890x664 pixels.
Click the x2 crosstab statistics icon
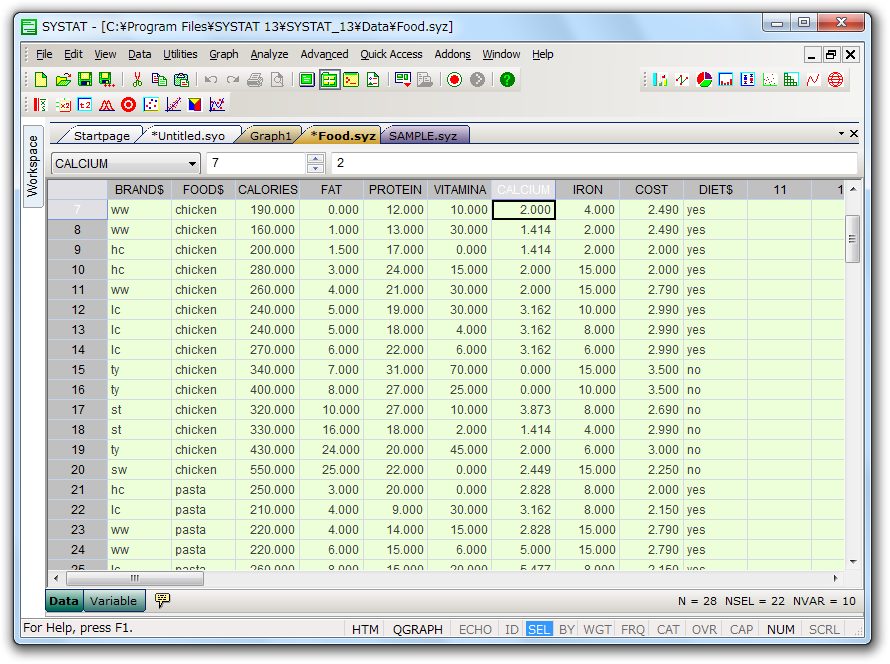click(63, 104)
